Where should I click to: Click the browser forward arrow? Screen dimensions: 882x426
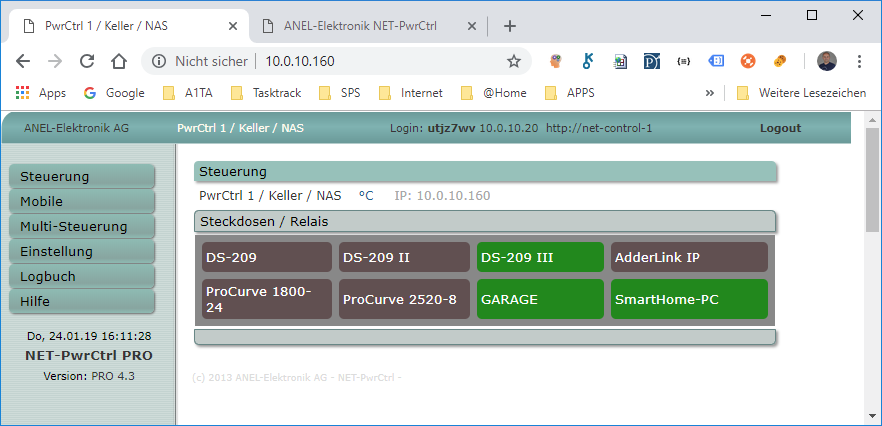[55, 61]
